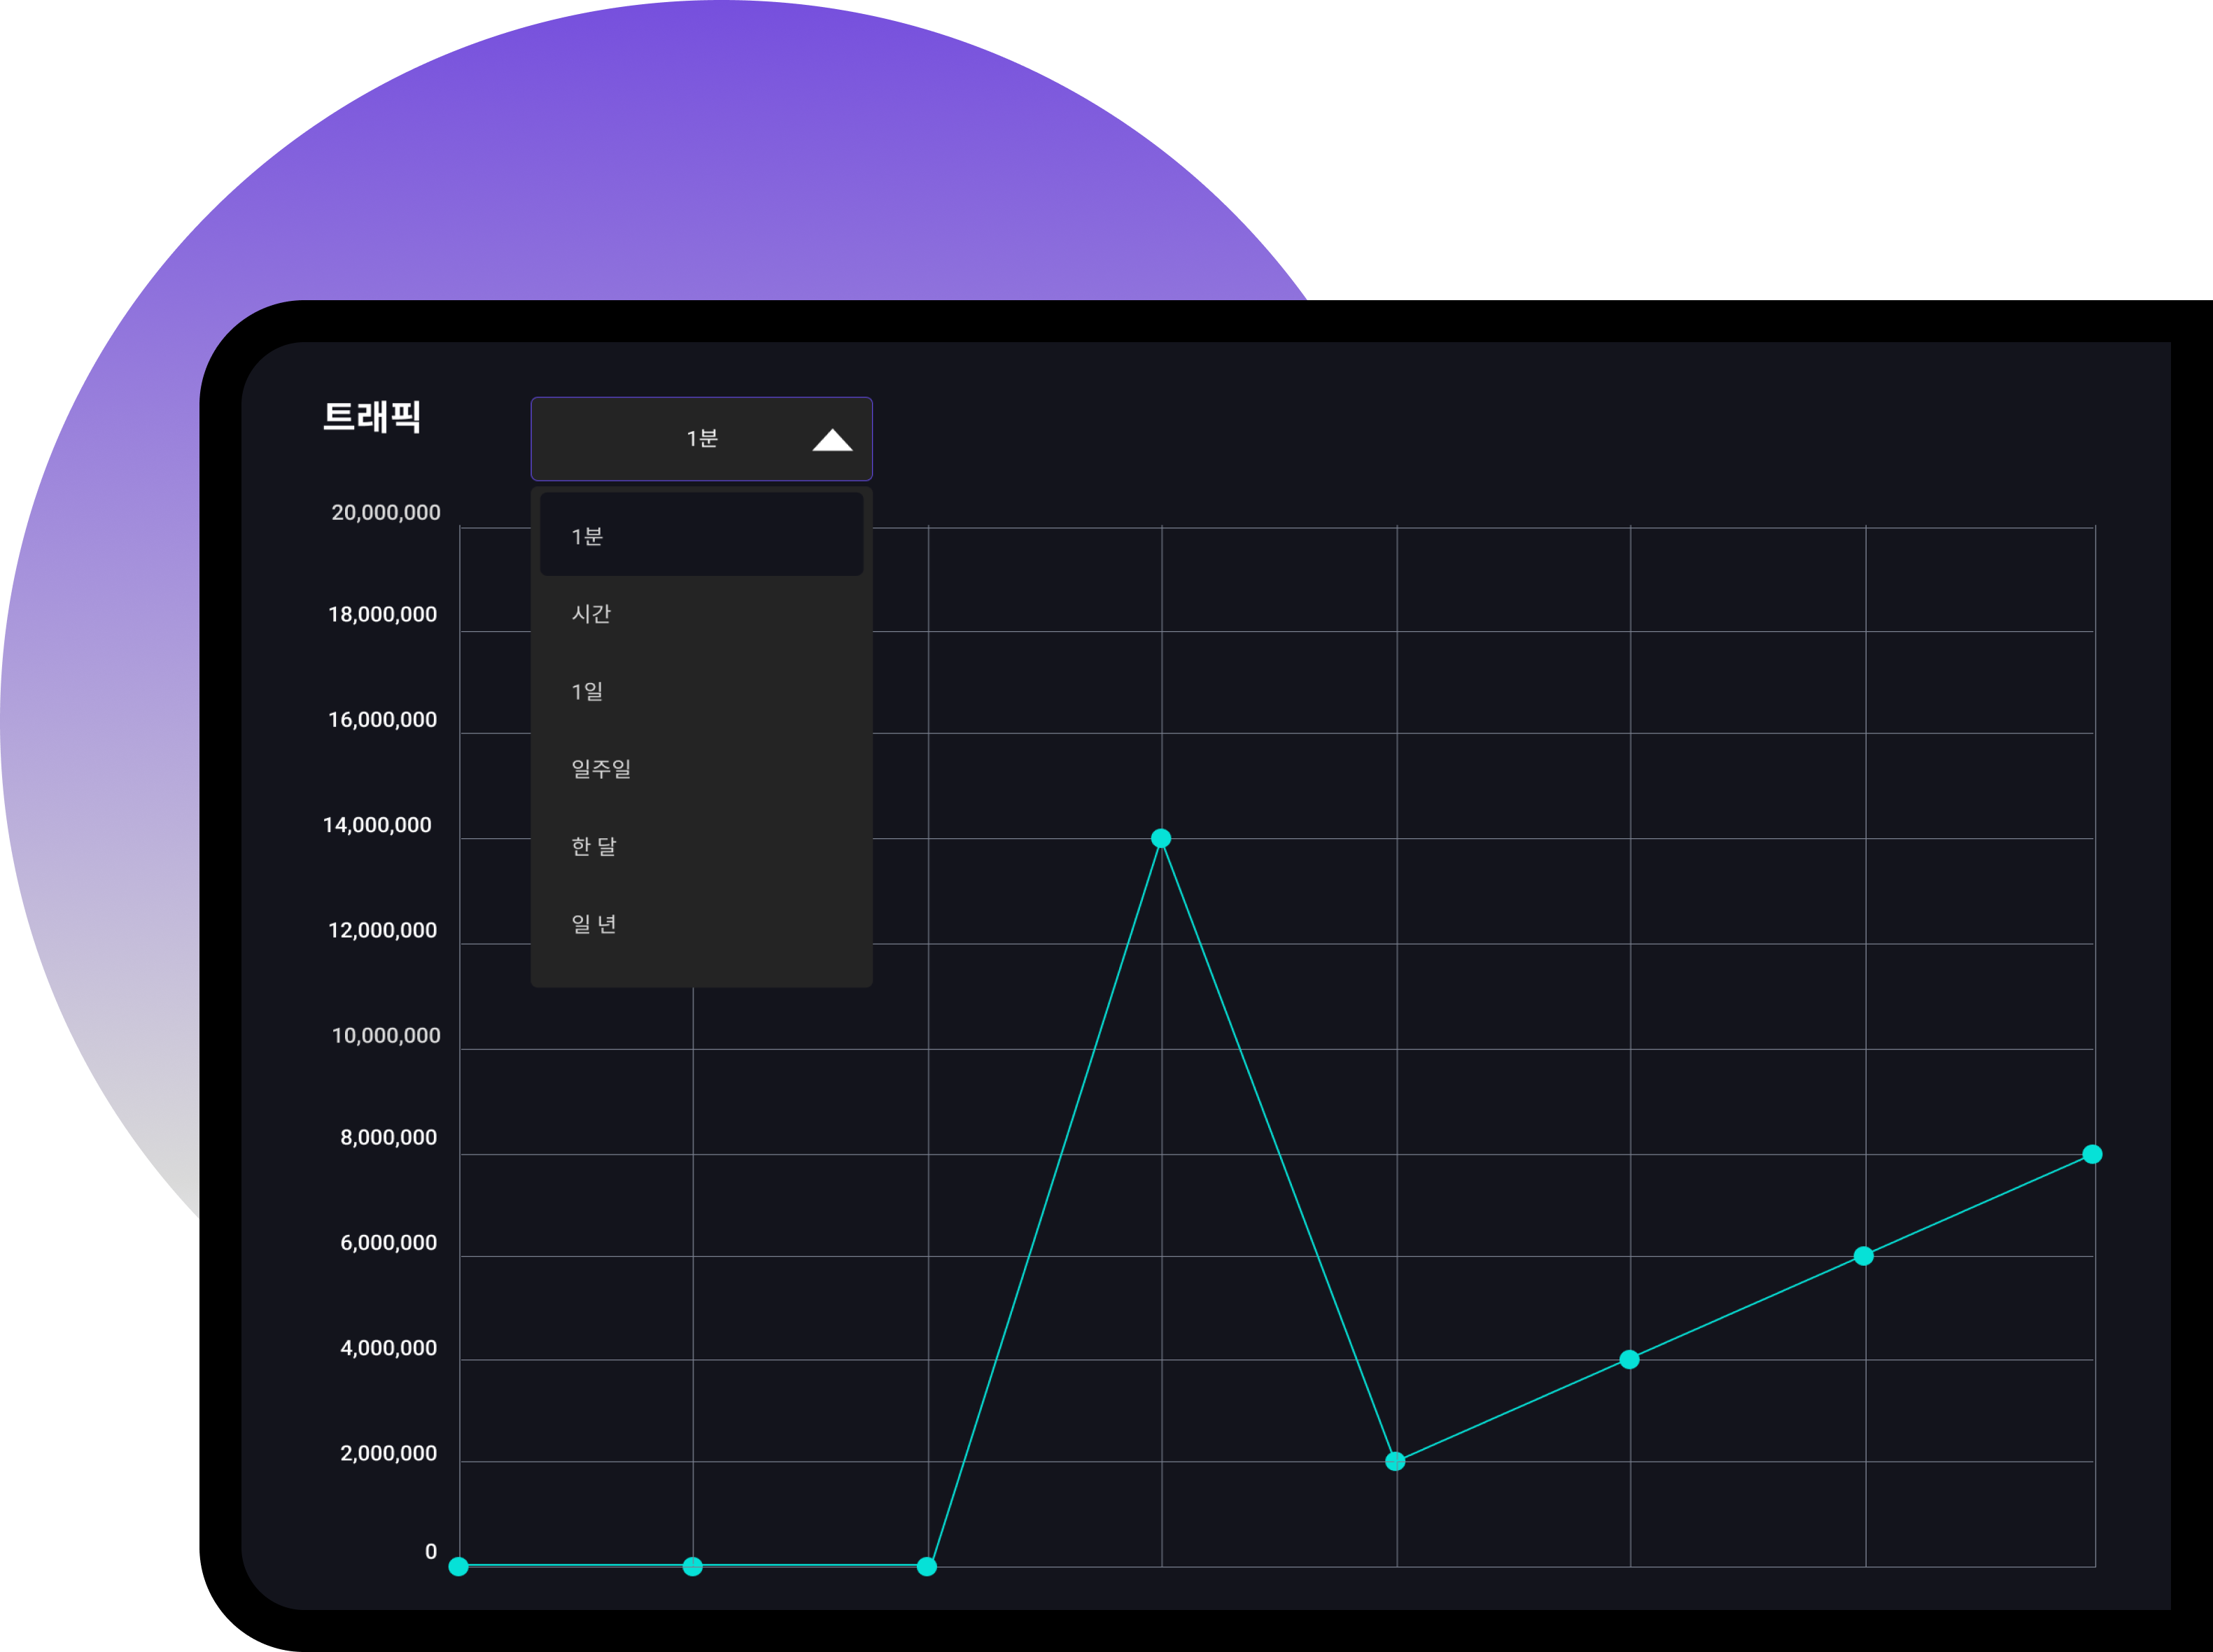Click the 0 axis label
This screenshot has height=1652, width=2213.
(431, 1552)
